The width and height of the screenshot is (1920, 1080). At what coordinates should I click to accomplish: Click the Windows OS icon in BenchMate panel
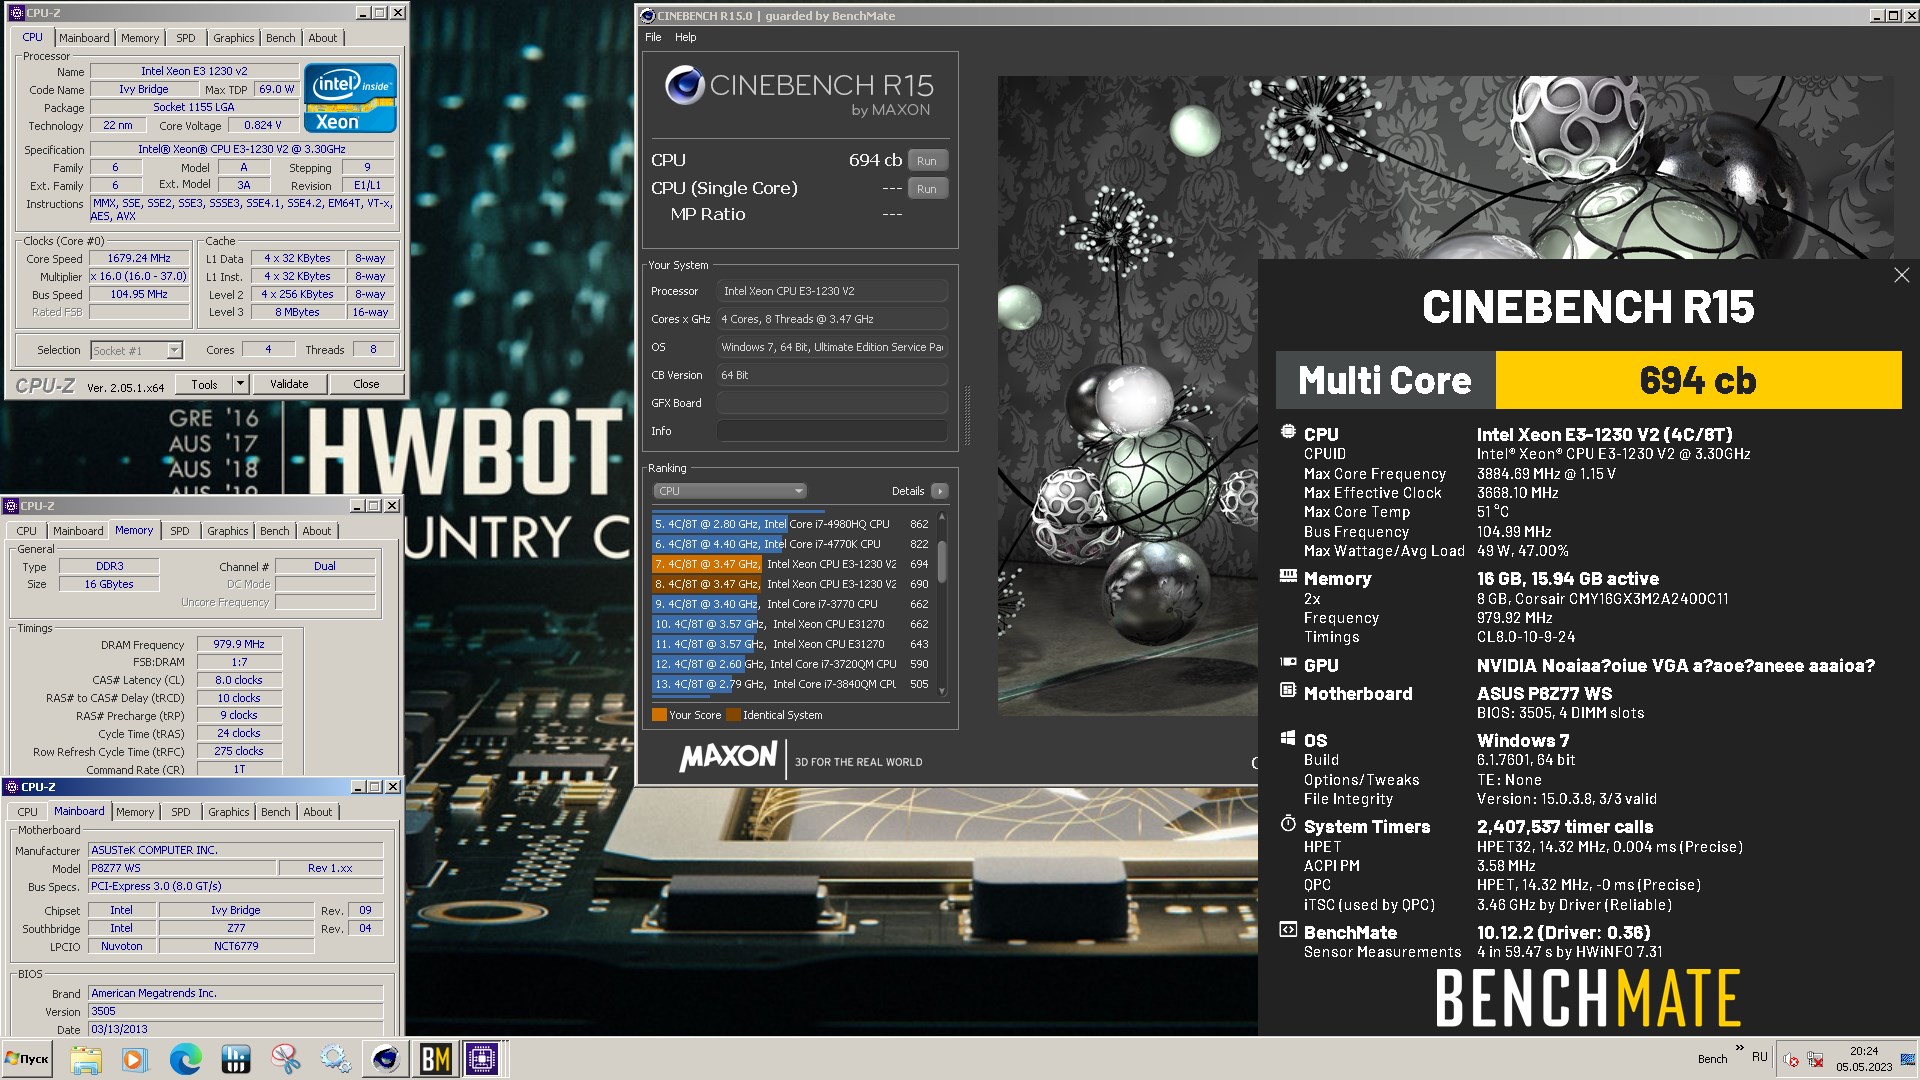(1288, 738)
